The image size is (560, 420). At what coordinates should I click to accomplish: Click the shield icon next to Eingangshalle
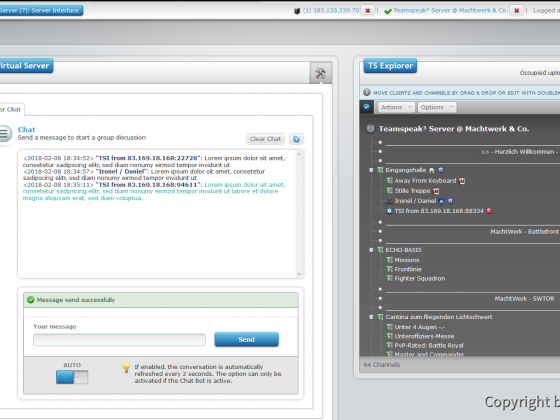[x=441, y=170]
